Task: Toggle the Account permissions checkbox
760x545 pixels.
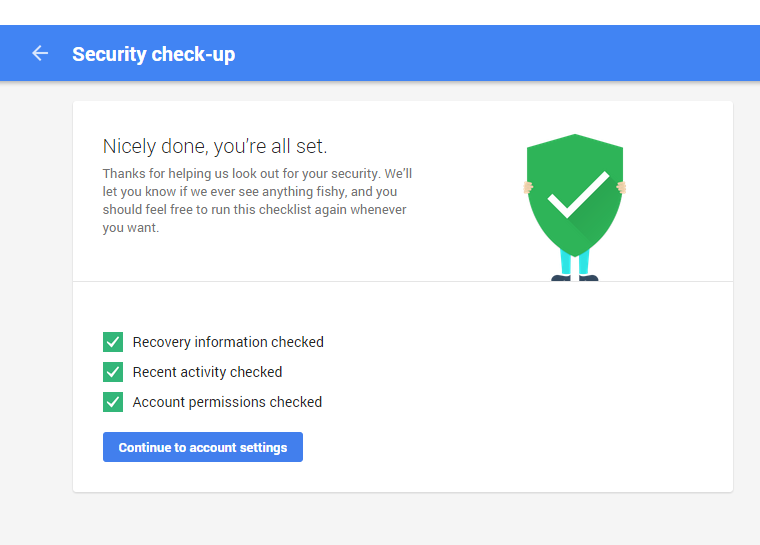Action: 113,402
